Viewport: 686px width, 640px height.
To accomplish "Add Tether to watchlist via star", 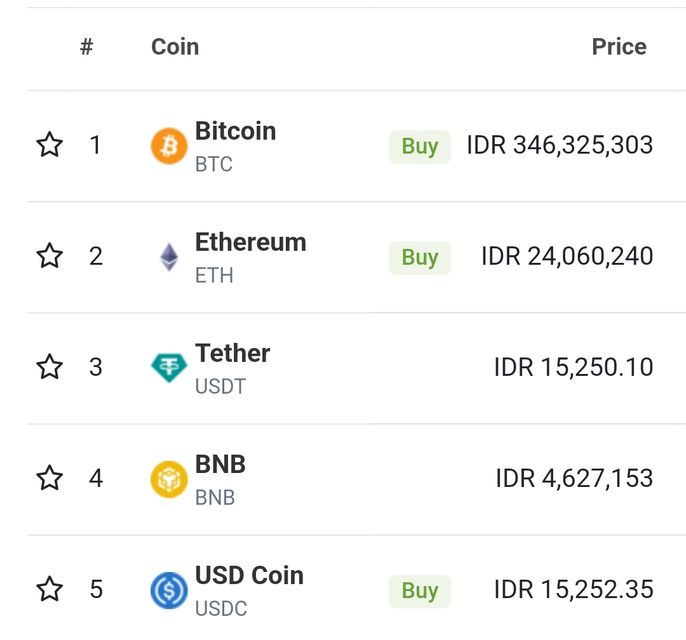I will pos(50,368).
